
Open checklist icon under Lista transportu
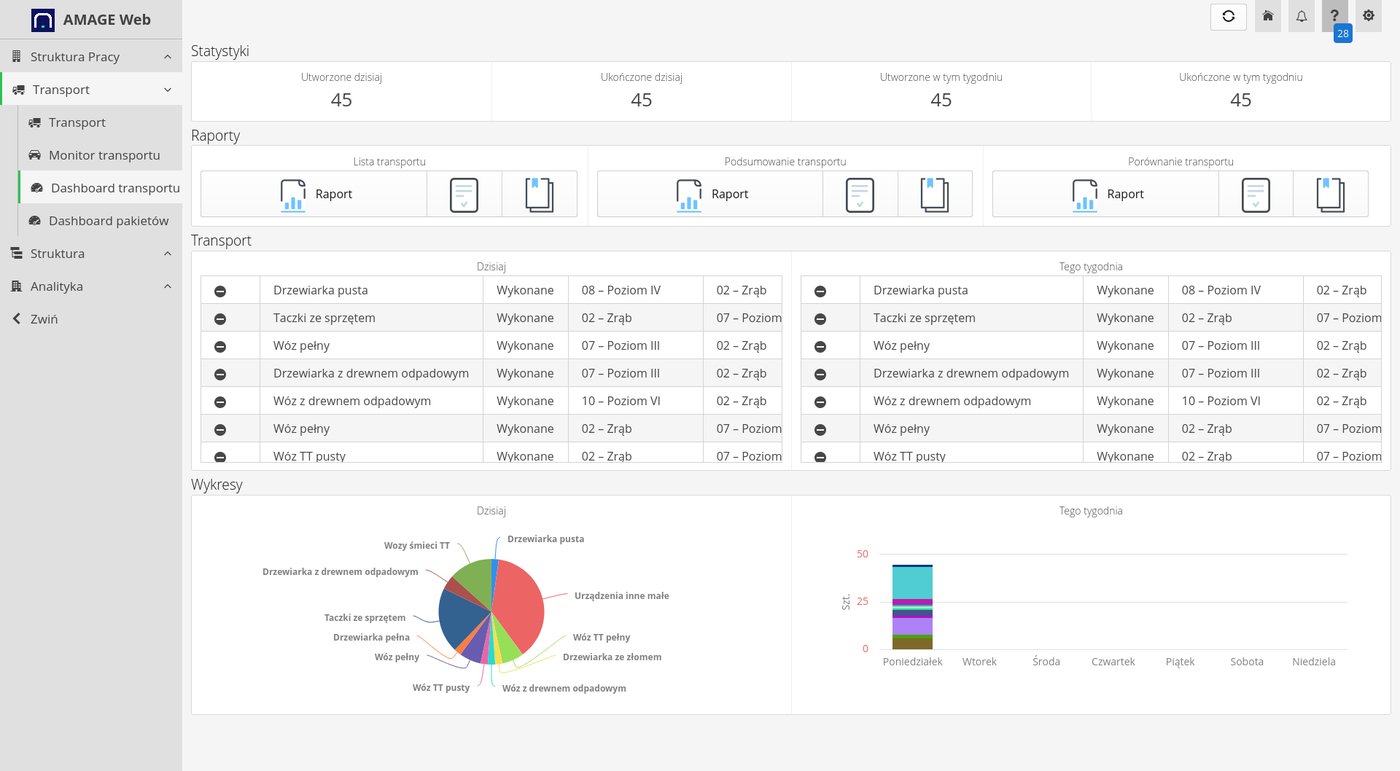[464, 194]
